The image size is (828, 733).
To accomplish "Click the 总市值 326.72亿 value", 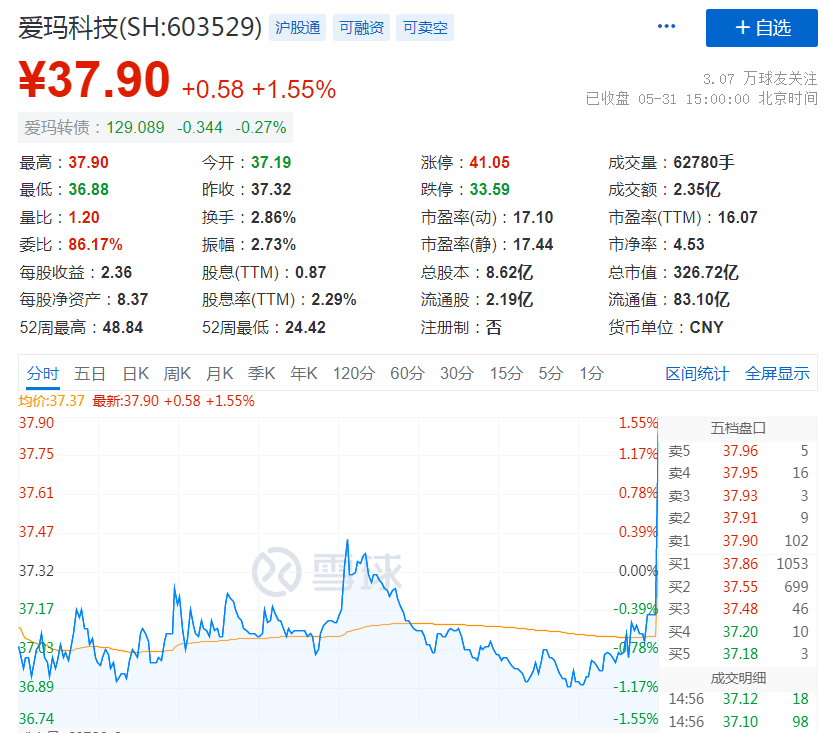I will (x=706, y=272).
